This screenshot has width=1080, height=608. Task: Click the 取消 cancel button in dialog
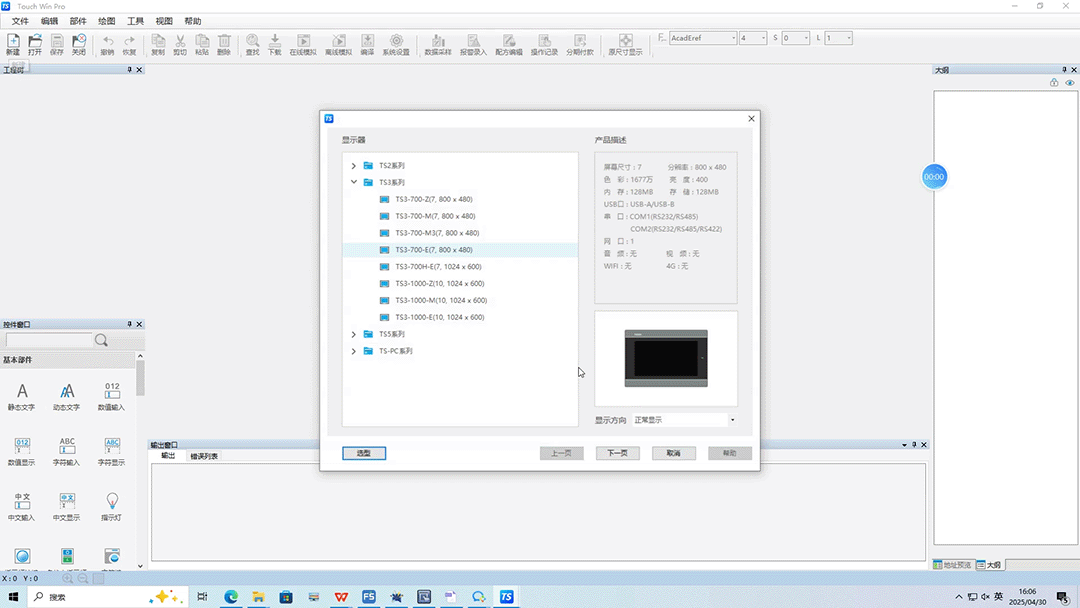point(674,453)
